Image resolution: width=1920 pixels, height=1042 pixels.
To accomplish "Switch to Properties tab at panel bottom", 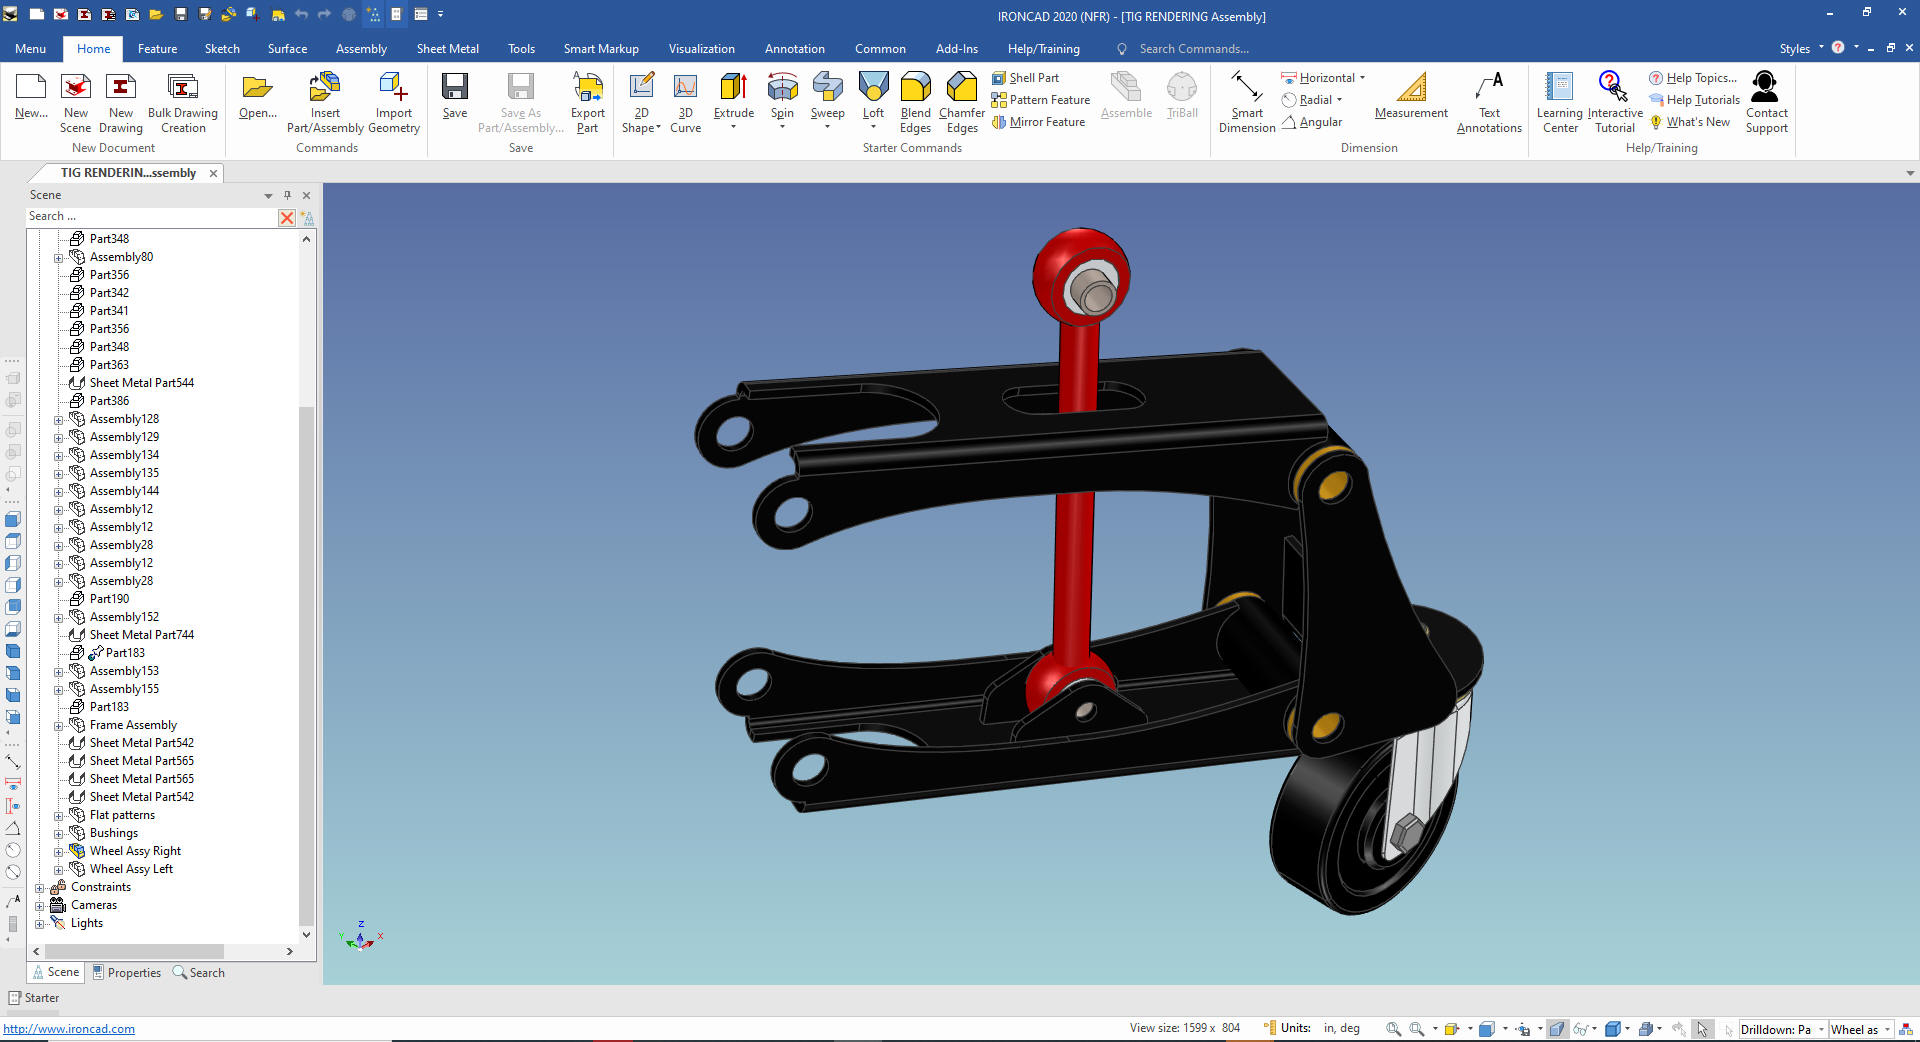I will pos(127,973).
